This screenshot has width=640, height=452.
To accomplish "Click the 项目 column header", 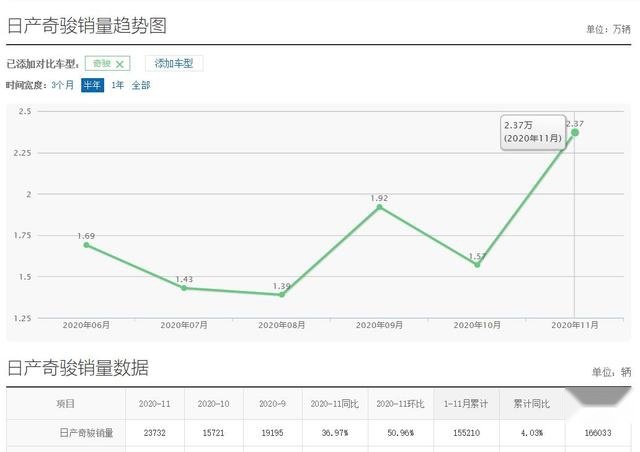I will [x=66, y=404].
